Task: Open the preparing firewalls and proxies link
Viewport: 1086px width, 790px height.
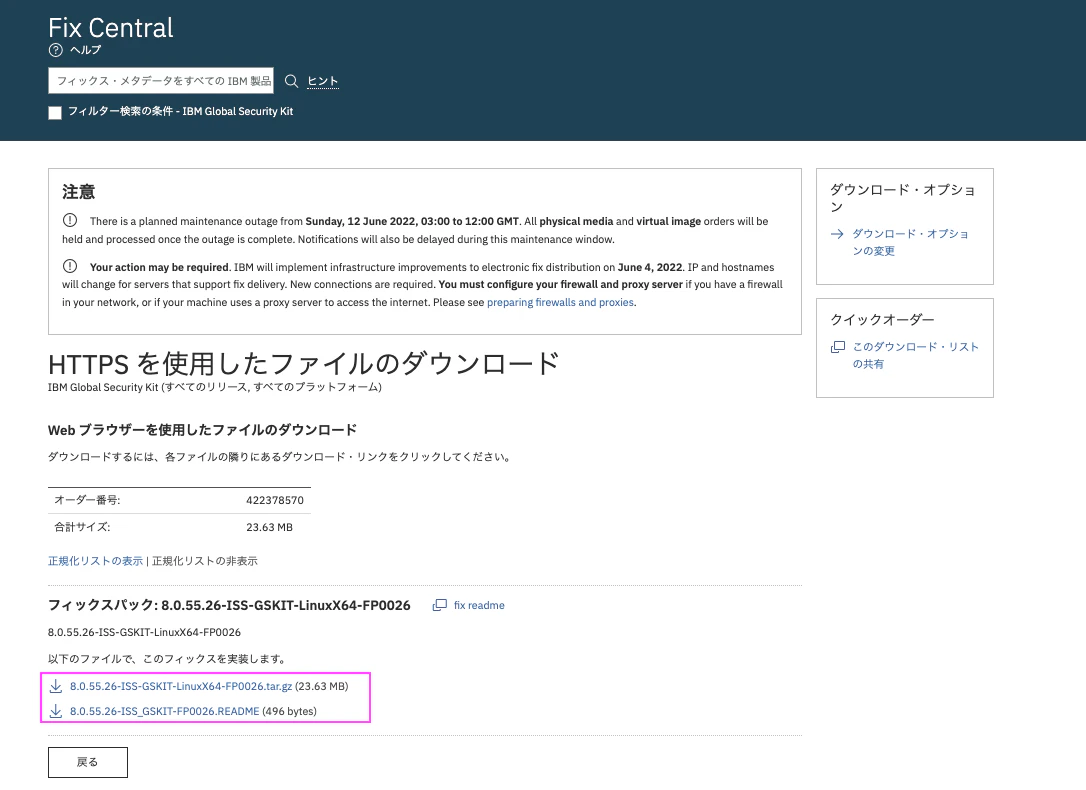Action: (560, 302)
